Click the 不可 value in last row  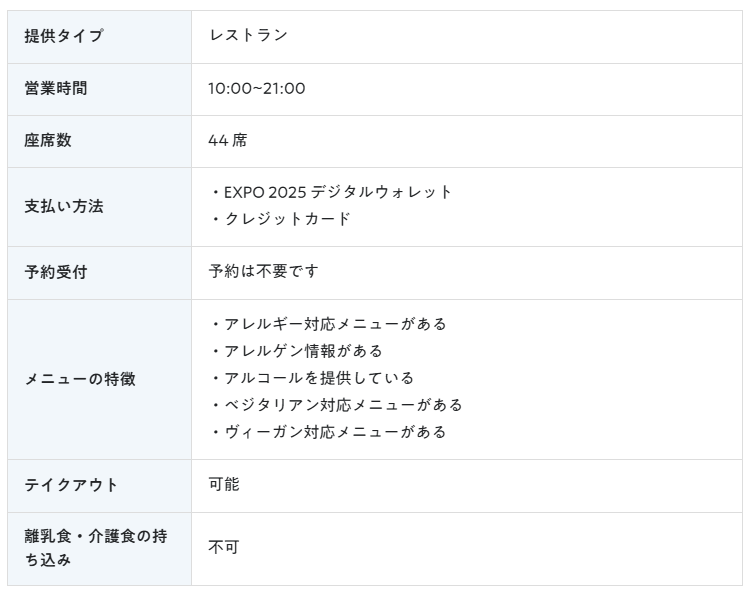pos(224,547)
